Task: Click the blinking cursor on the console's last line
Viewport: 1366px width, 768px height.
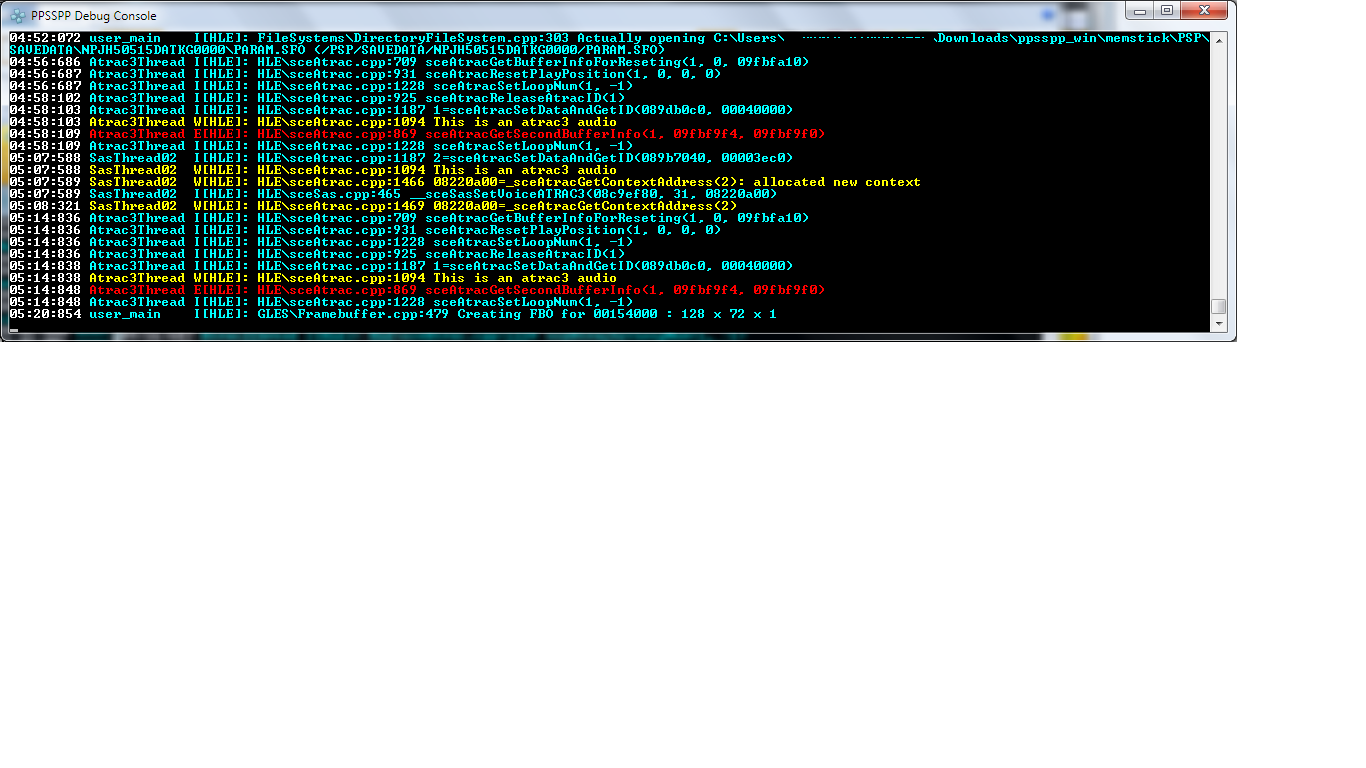Action: [x=14, y=327]
